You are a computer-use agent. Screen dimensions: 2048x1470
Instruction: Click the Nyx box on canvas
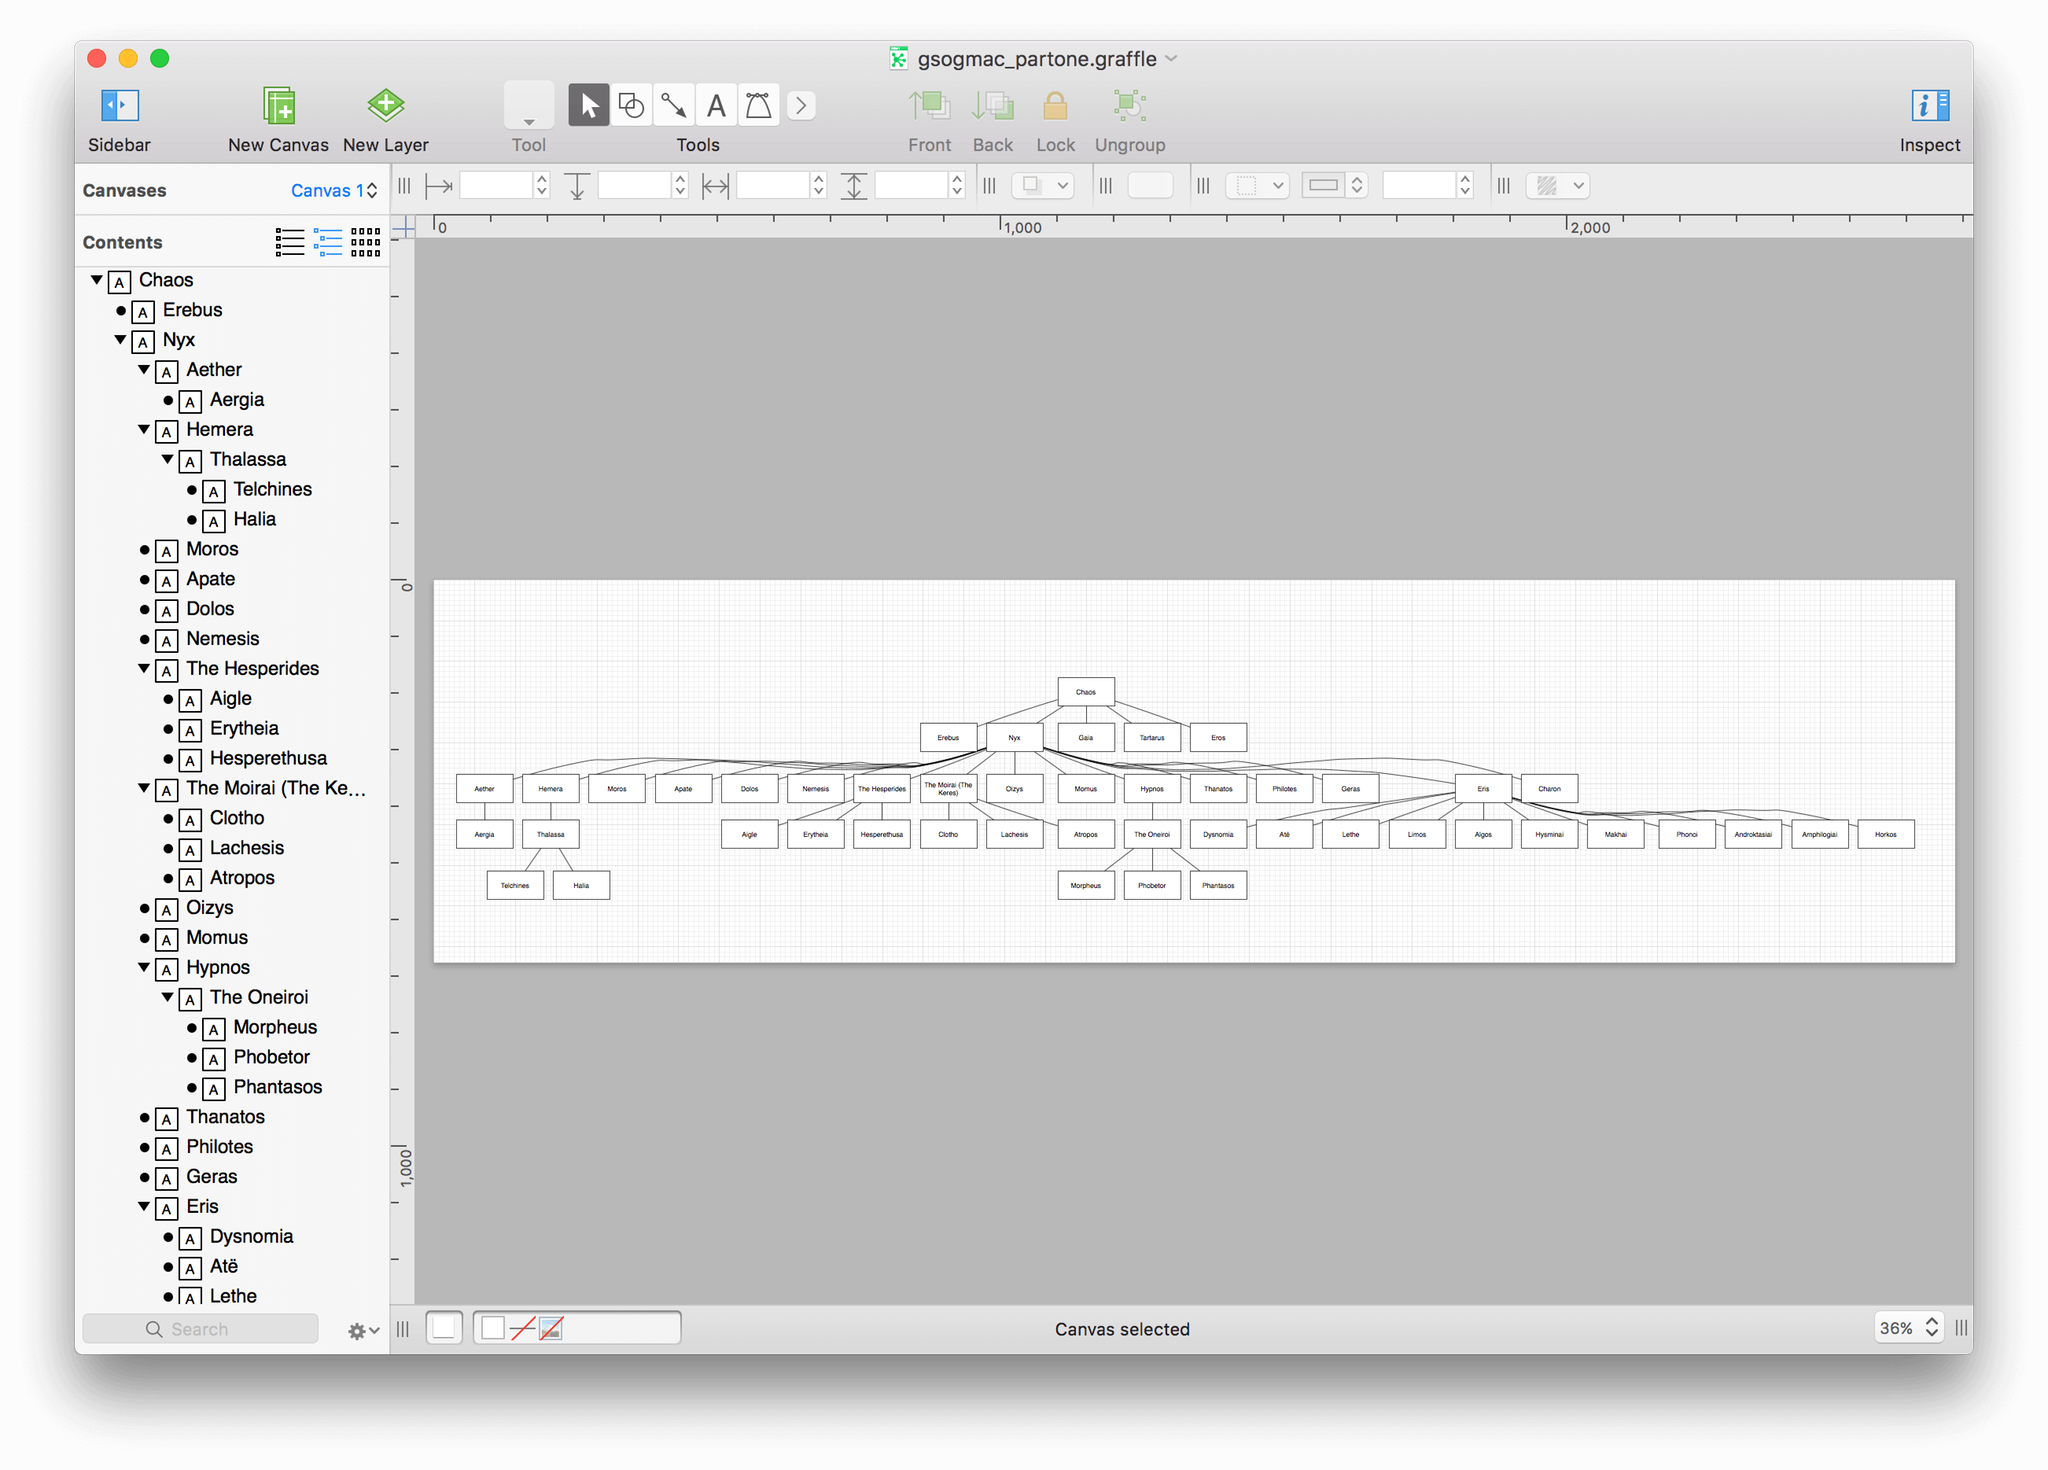pos(1014,738)
